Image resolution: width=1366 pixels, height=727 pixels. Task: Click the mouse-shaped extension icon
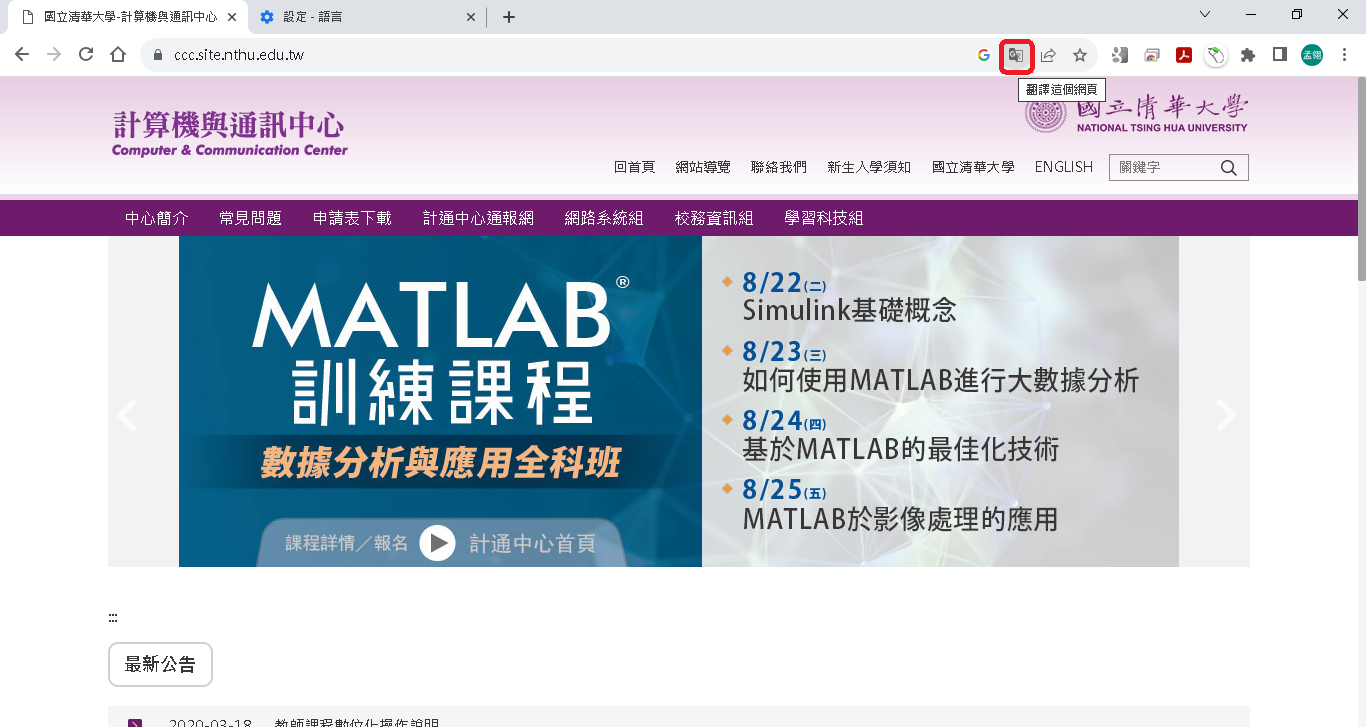click(1215, 56)
